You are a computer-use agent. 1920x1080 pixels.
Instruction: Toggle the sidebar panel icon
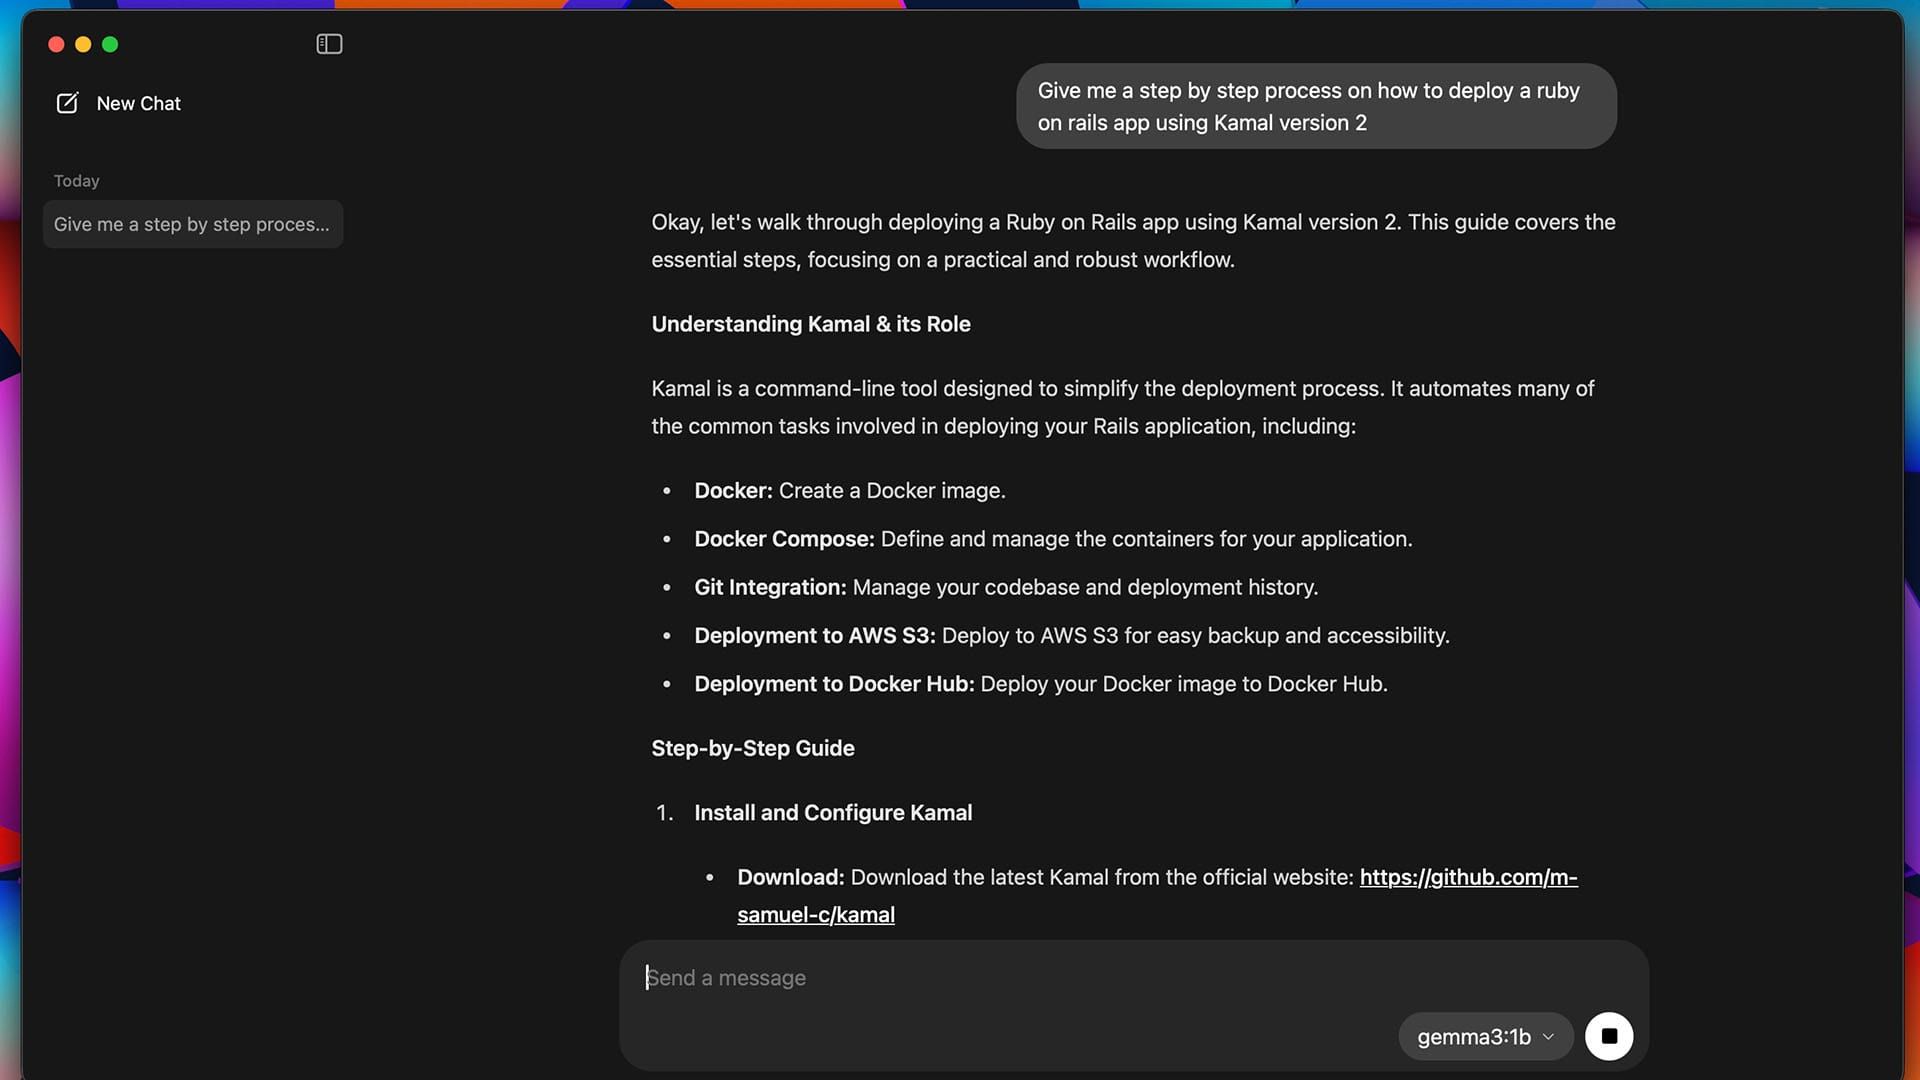pos(329,44)
